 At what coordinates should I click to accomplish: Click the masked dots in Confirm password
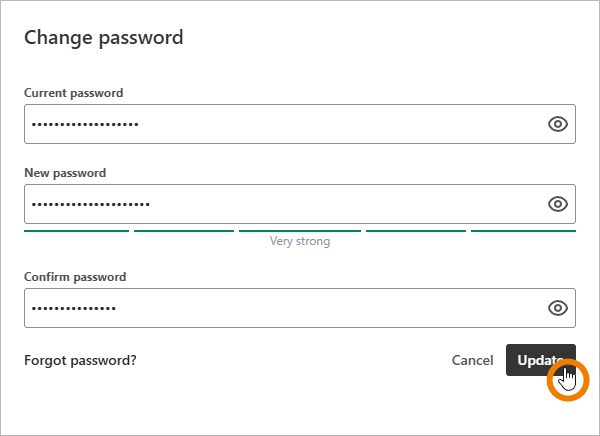tap(73, 308)
